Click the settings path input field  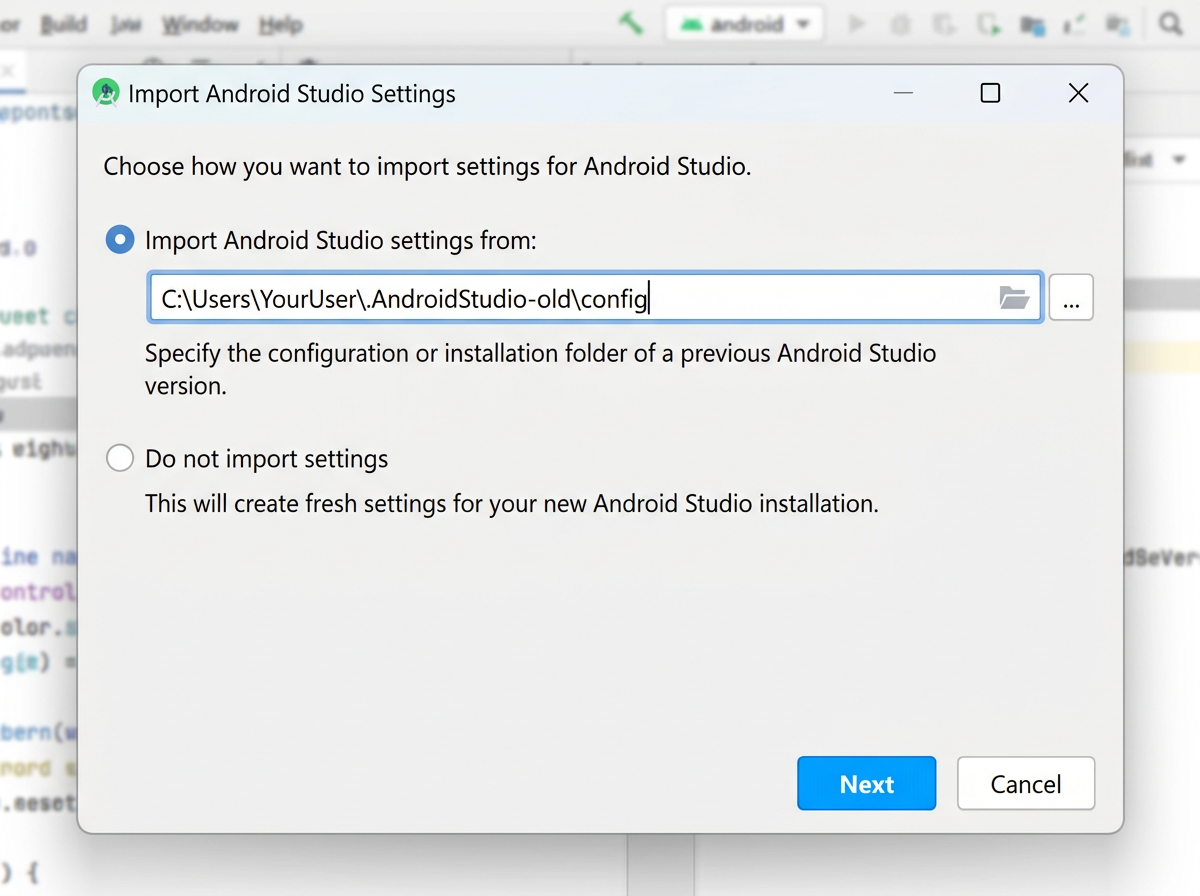tap(596, 297)
